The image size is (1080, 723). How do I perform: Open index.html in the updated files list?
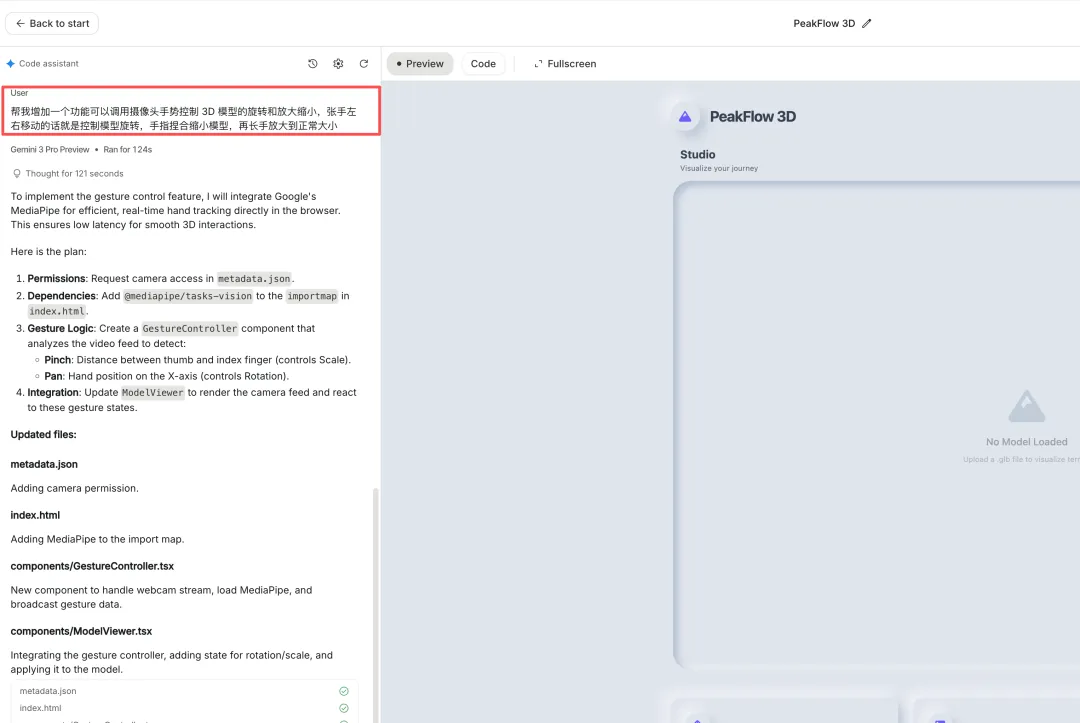pyautogui.click(x=40, y=708)
